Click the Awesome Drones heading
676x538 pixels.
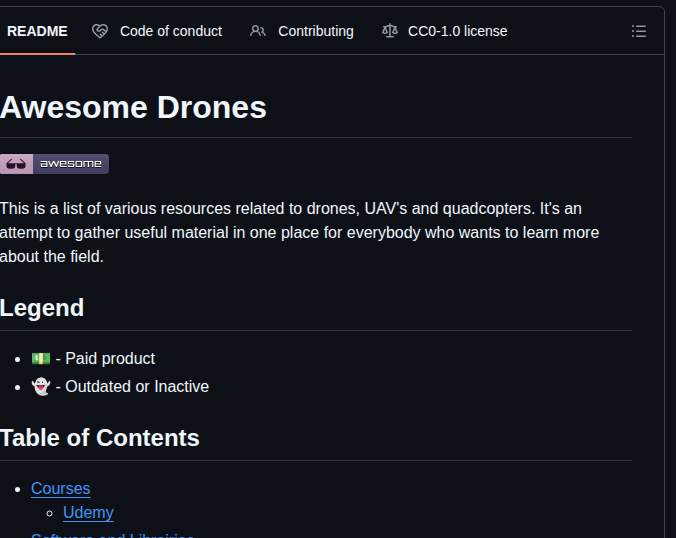(133, 107)
